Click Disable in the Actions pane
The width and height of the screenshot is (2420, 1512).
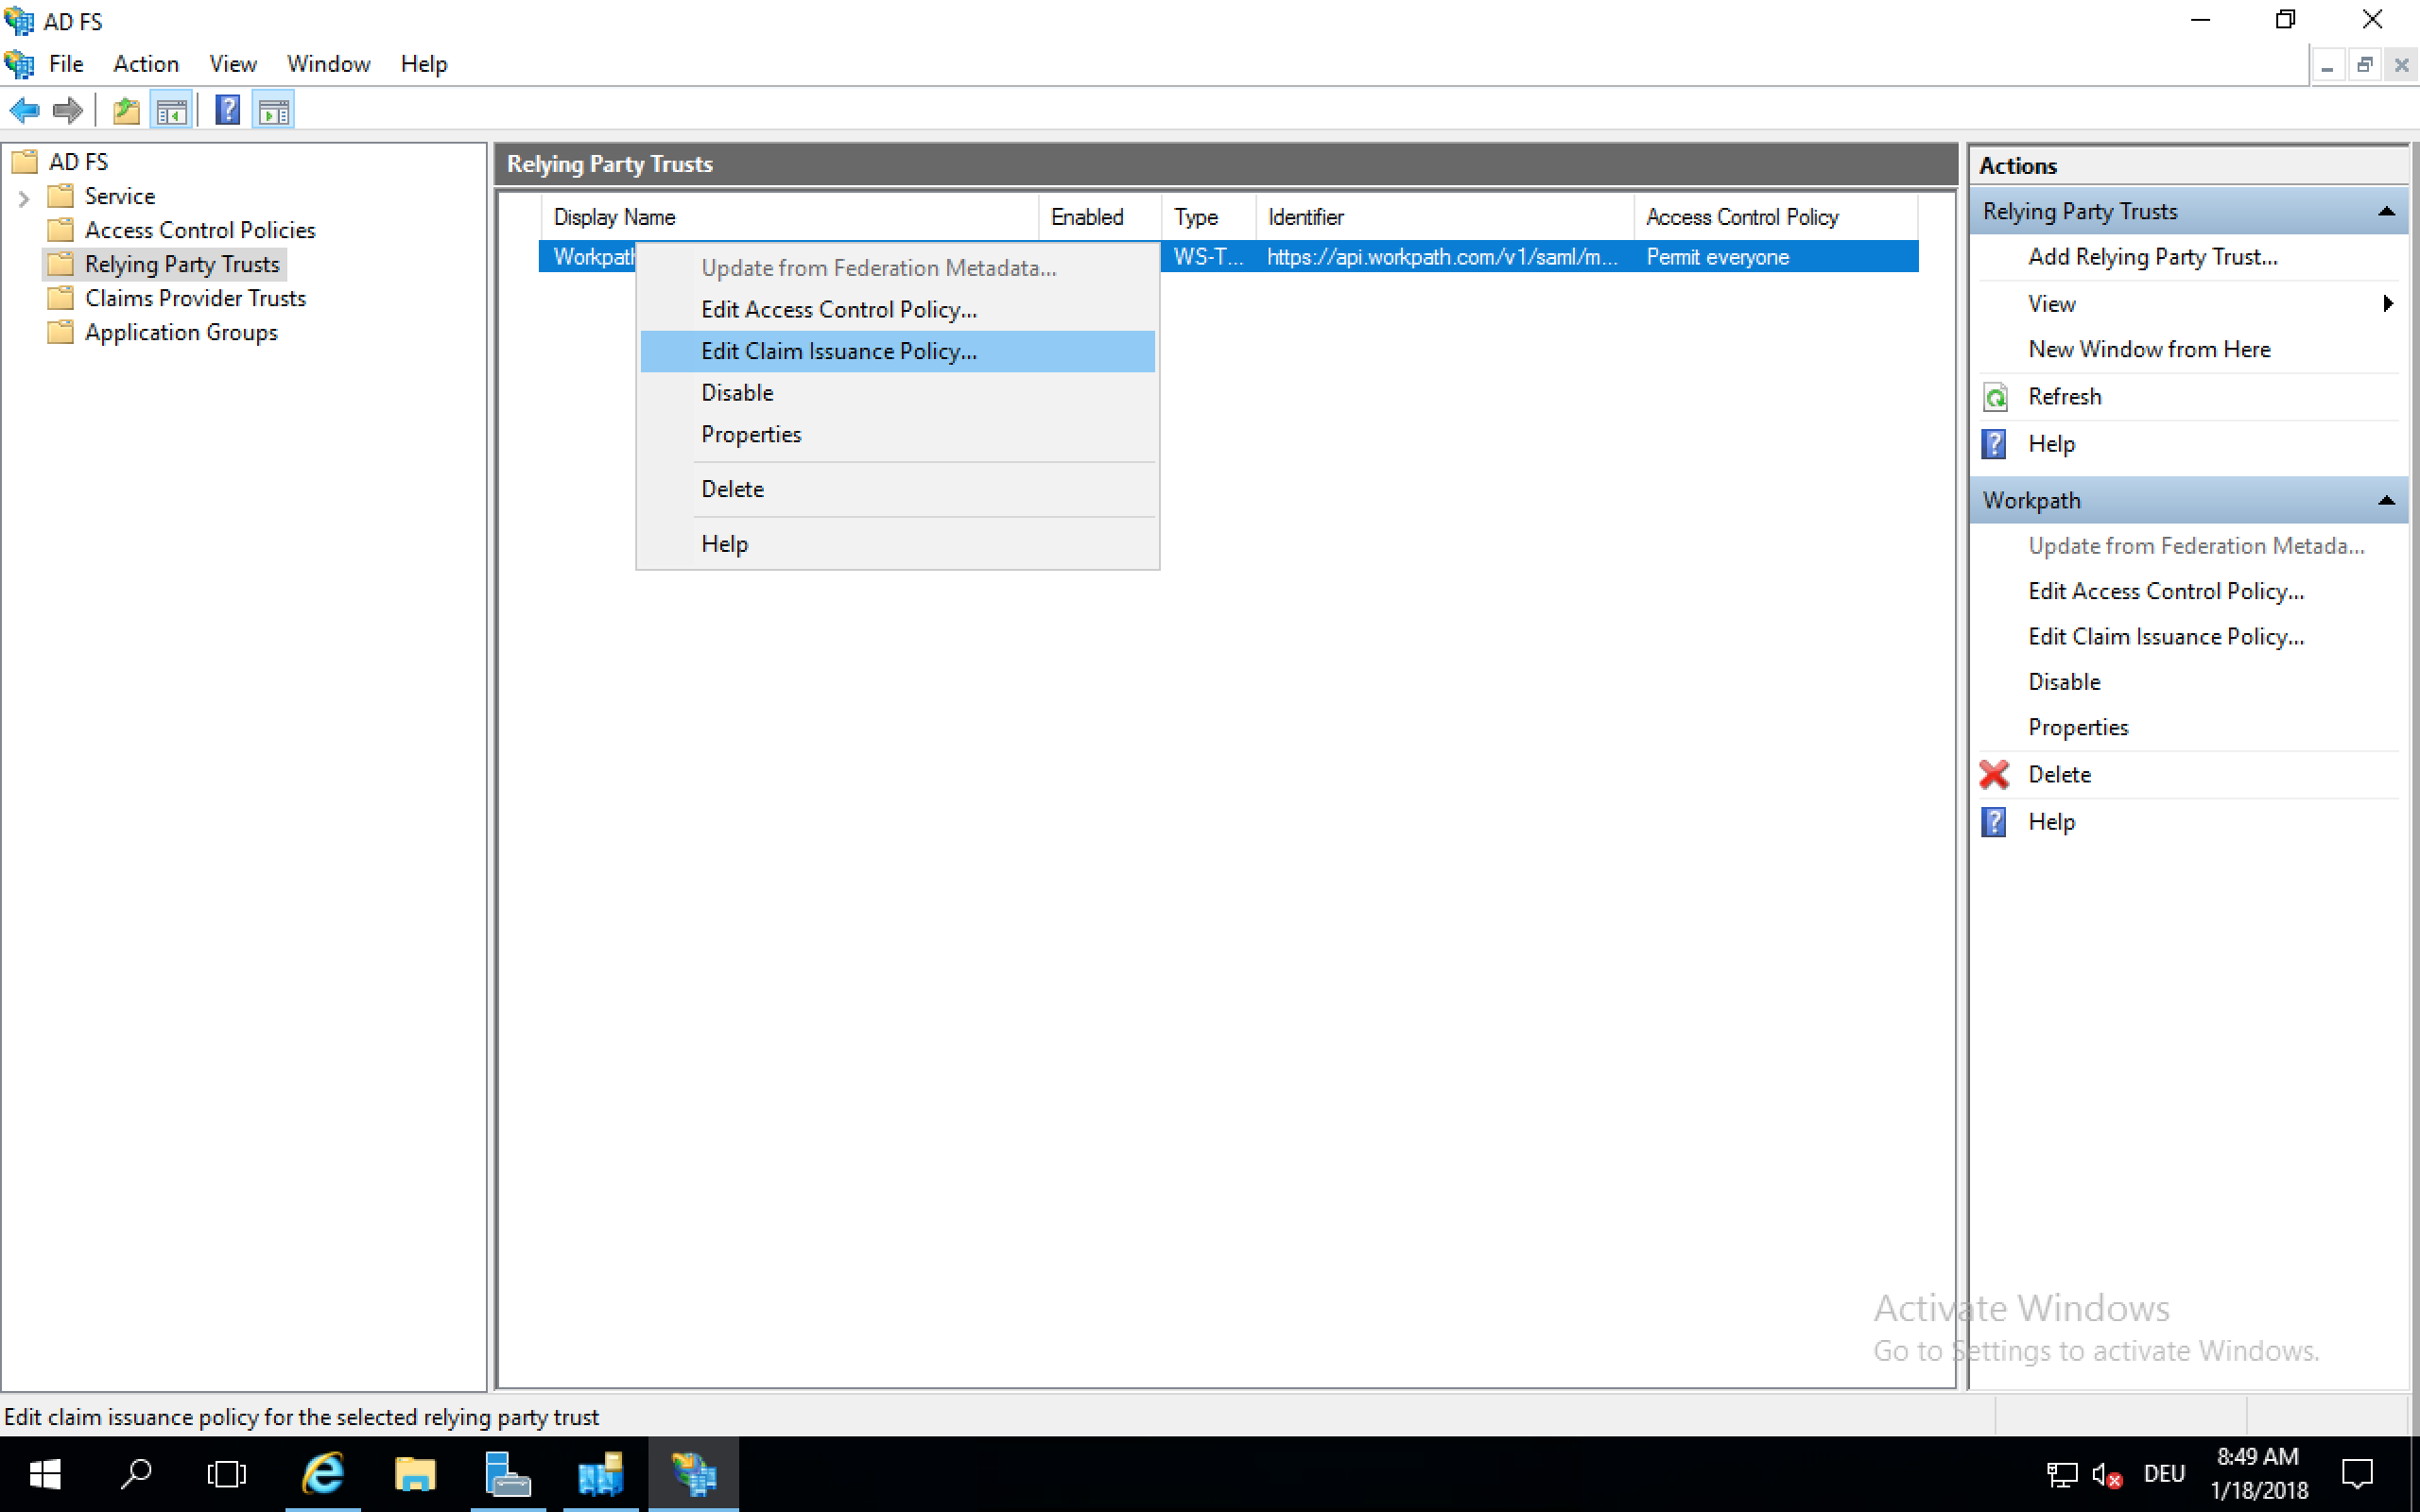coord(2064,682)
